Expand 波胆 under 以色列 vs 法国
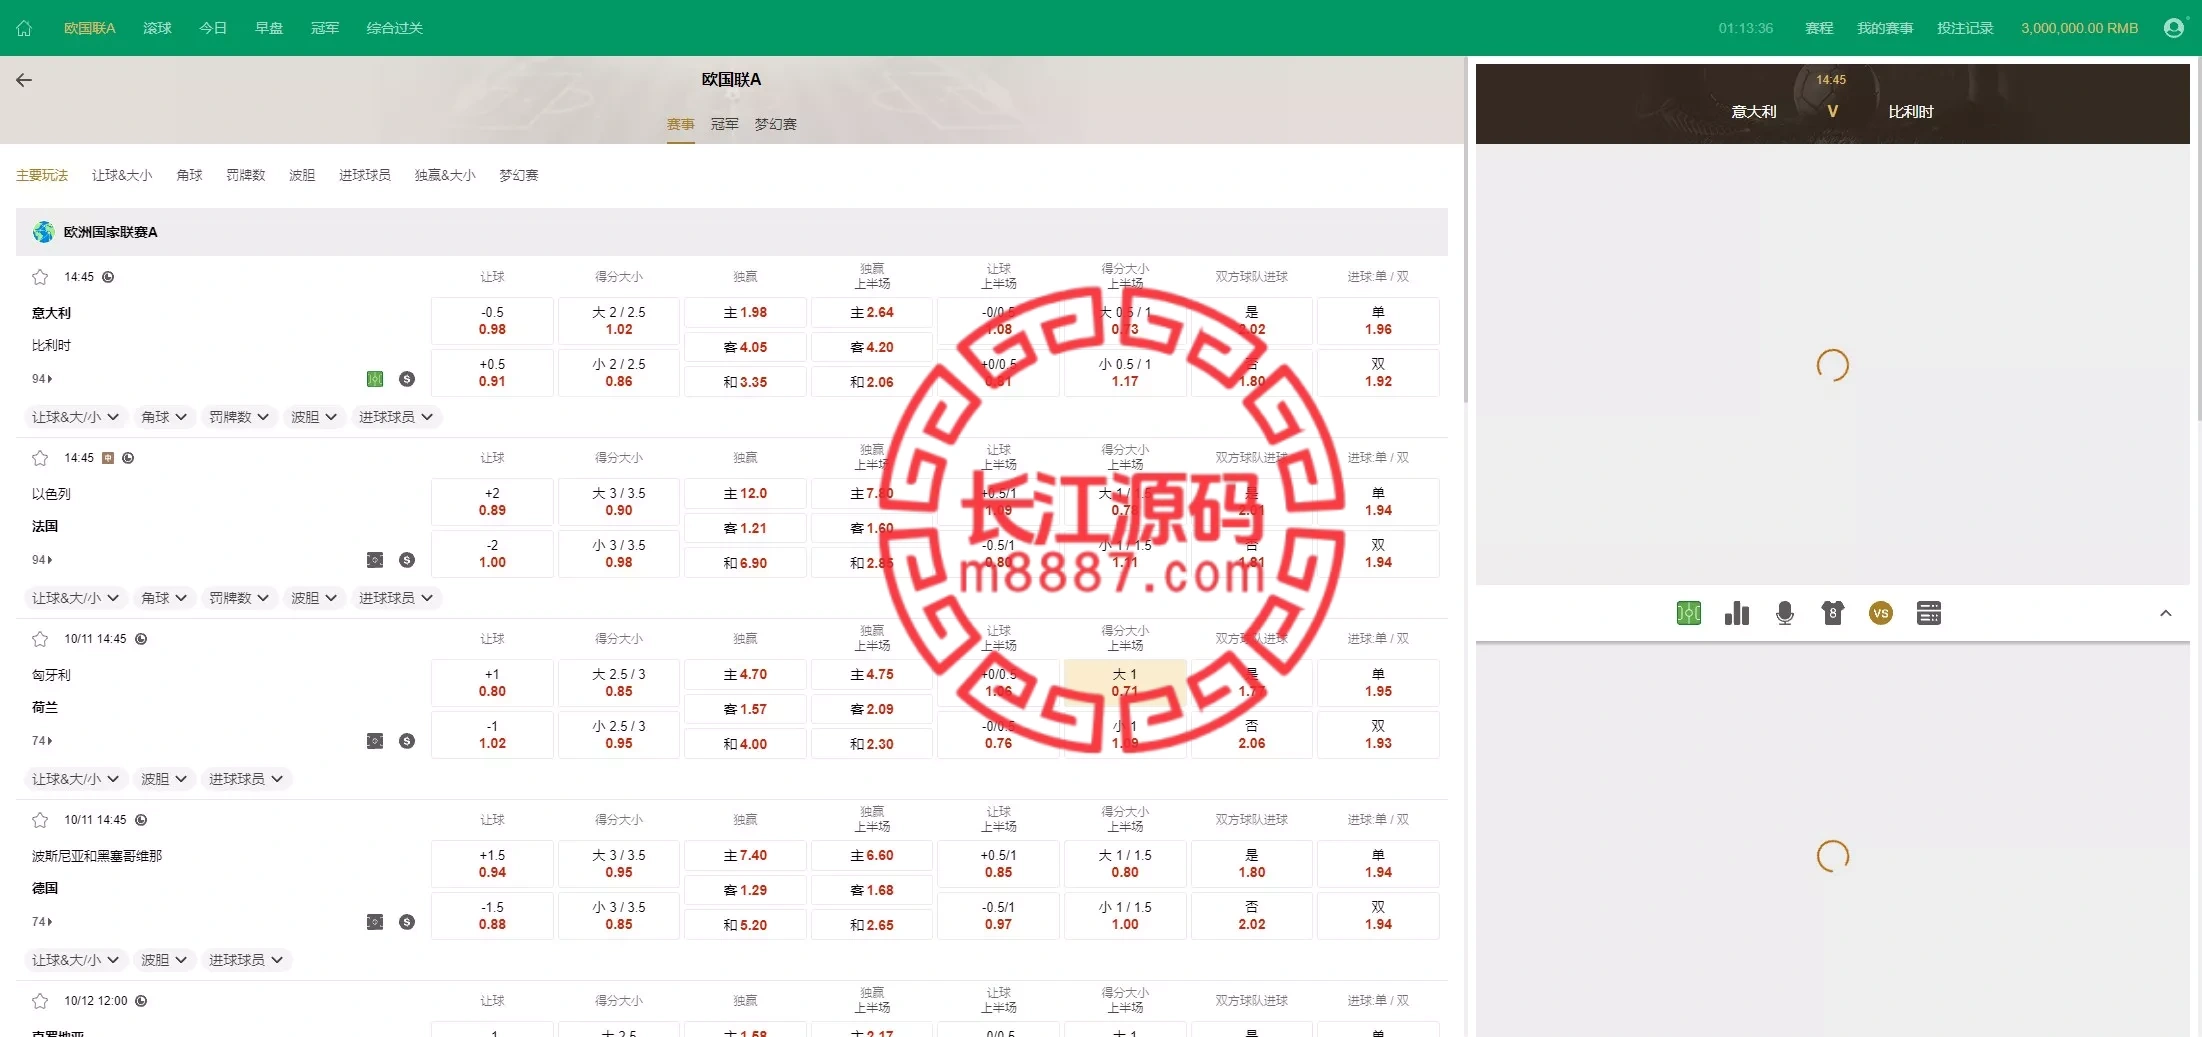Image resolution: width=2202 pixels, height=1037 pixels. 314,598
